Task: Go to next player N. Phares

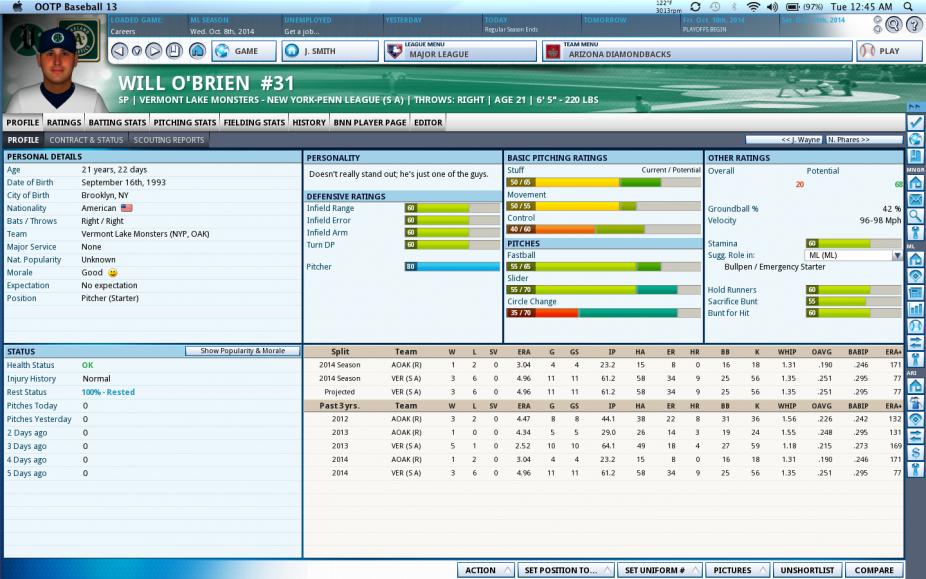Action: (863, 139)
